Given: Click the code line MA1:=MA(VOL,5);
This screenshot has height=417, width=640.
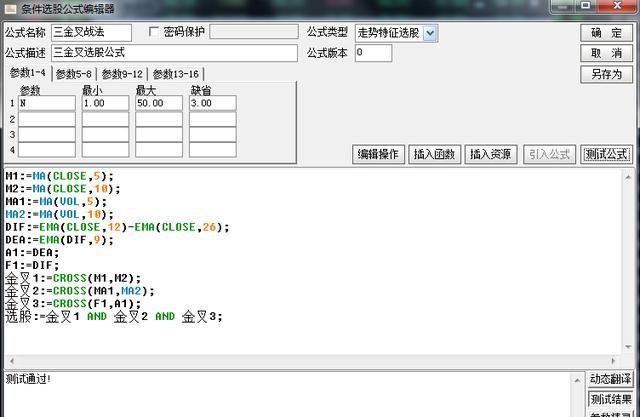Looking at the screenshot, I should 56,202.
